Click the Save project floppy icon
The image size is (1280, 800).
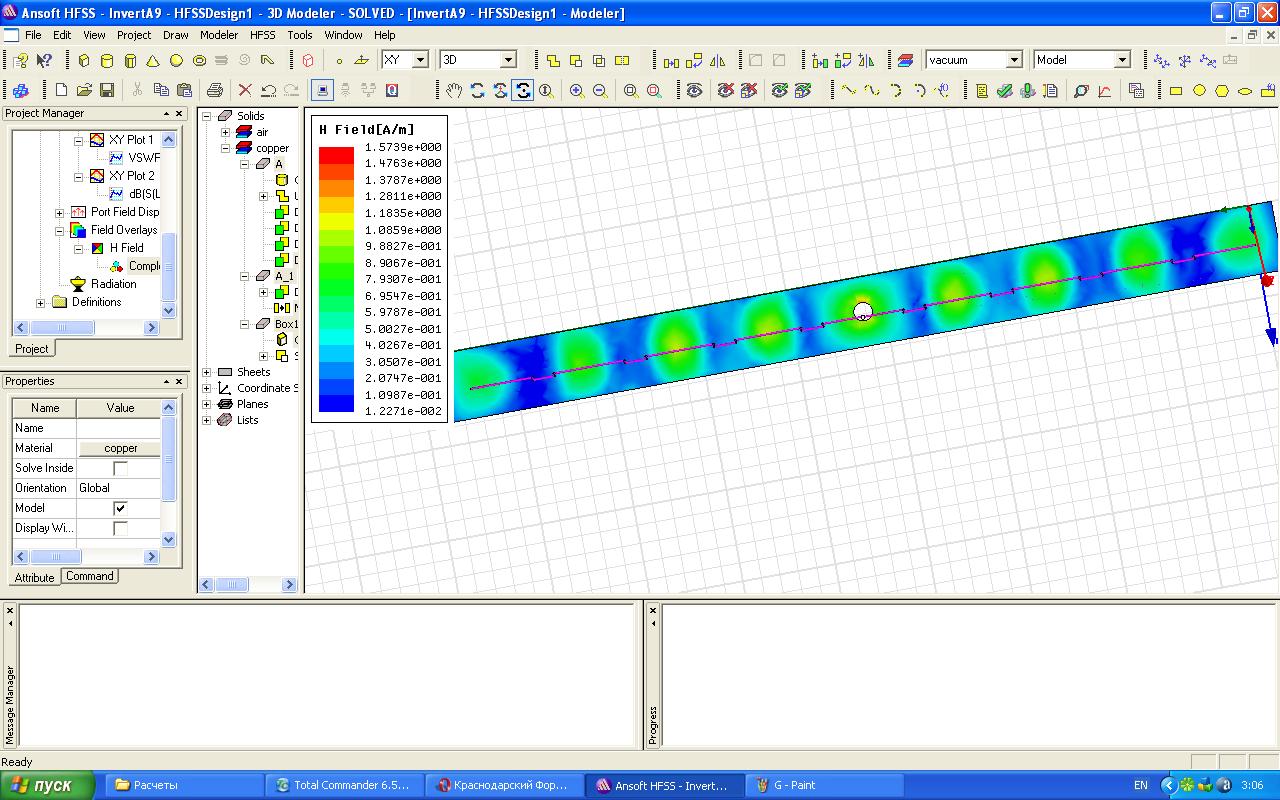pos(107,91)
